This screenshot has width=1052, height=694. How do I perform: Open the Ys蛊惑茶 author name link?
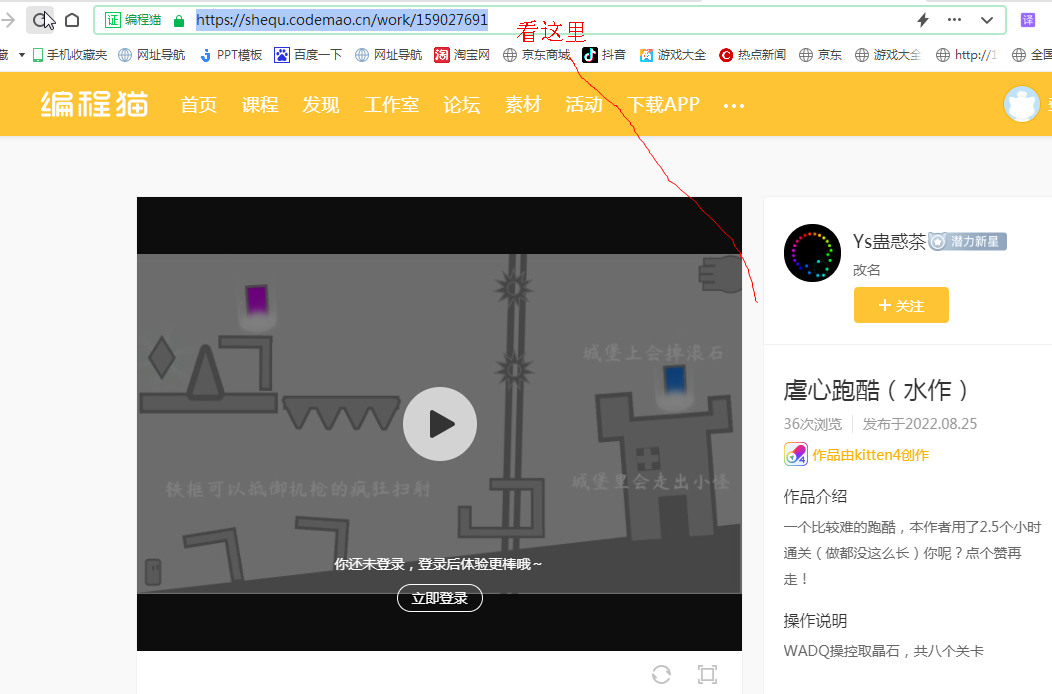tap(889, 241)
